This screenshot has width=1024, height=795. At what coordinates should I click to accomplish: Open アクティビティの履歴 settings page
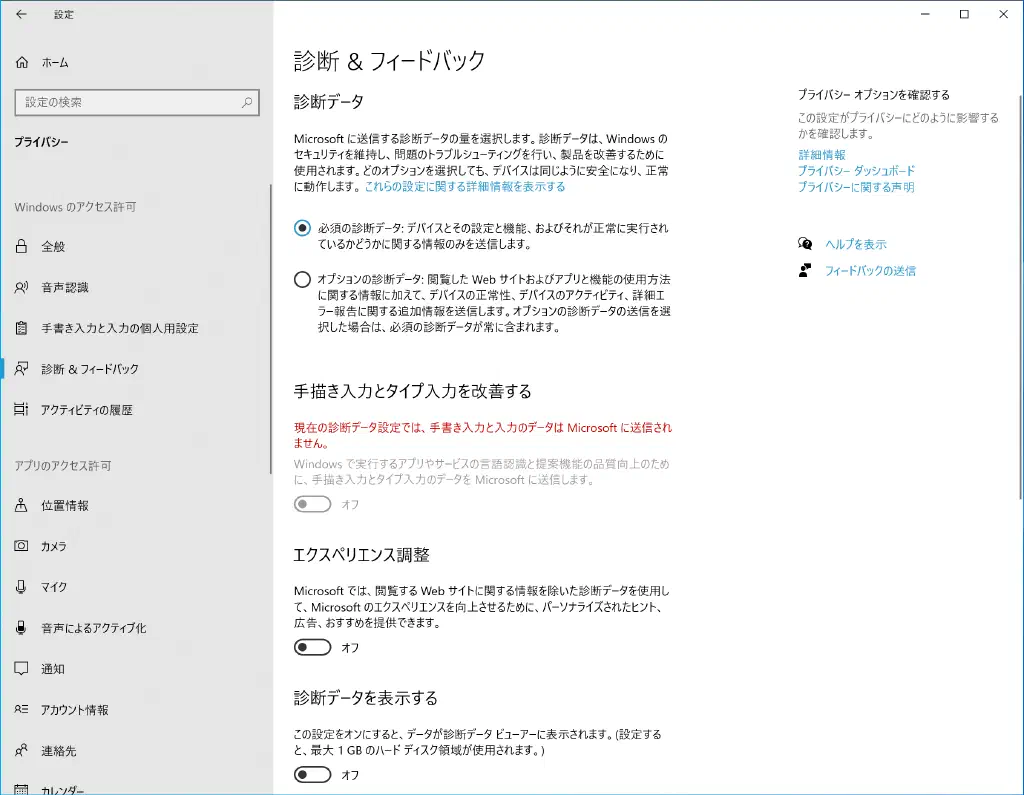click(86, 410)
